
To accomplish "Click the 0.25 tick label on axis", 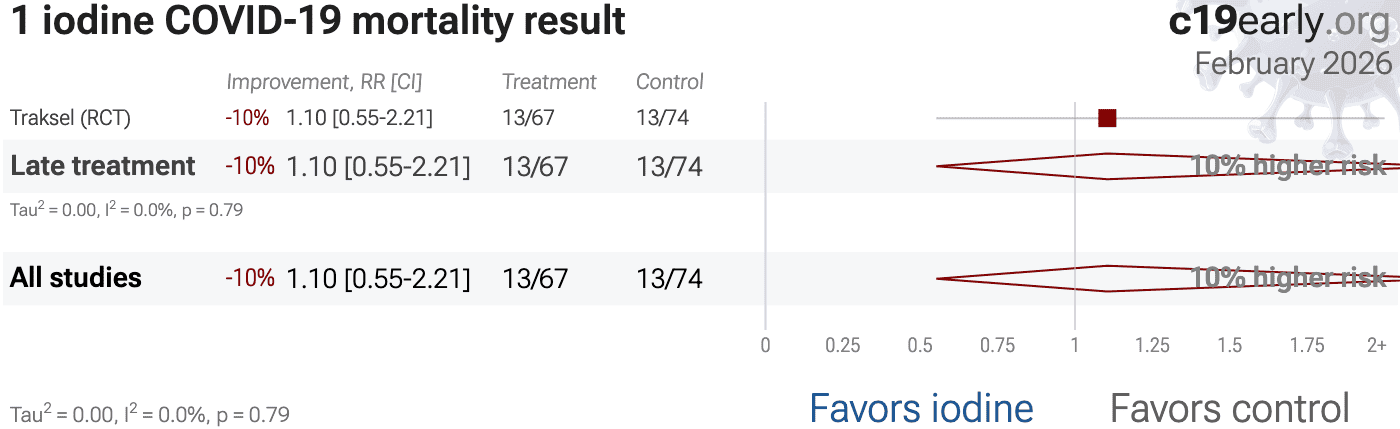I will point(842,346).
